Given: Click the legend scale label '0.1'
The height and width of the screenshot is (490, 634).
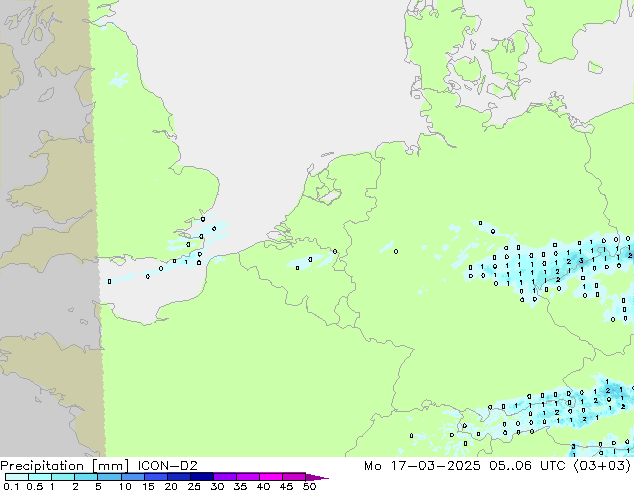Looking at the screenshot, I should (11, 486).
